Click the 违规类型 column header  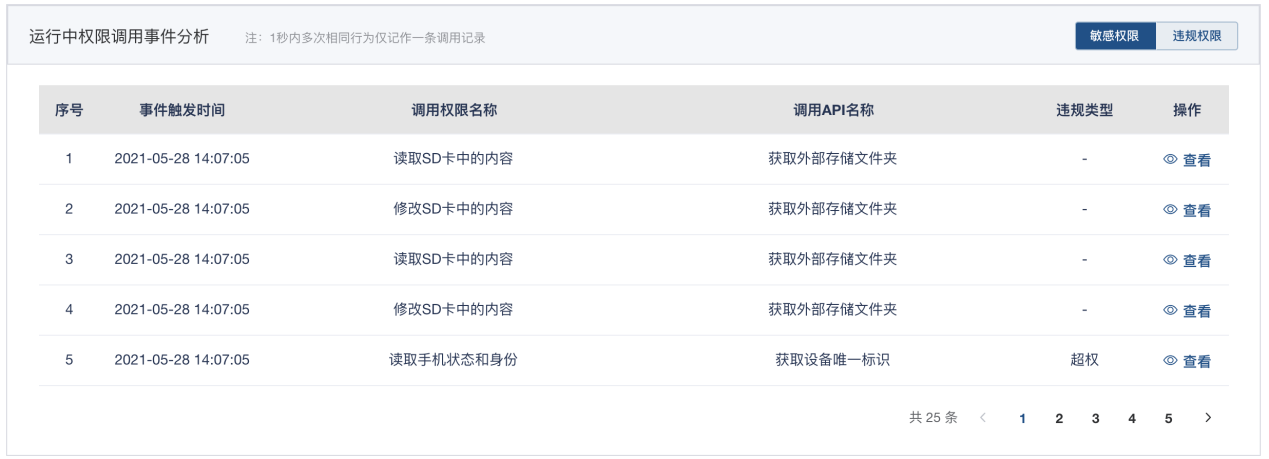[1085, 110]
